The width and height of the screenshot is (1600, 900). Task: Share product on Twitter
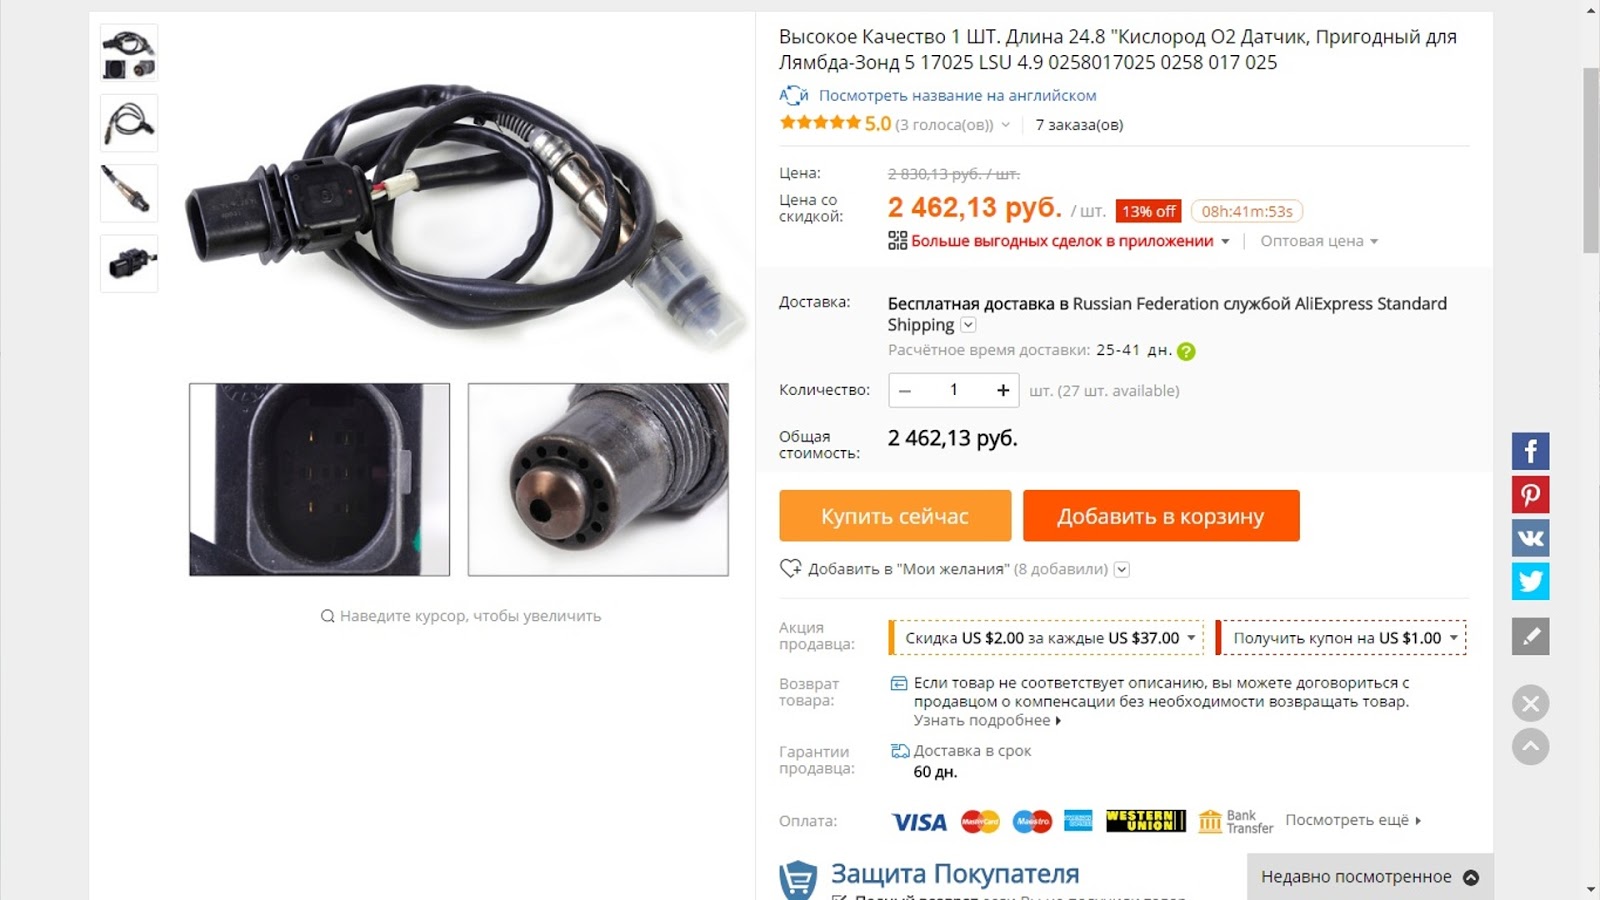point(1530,581)
